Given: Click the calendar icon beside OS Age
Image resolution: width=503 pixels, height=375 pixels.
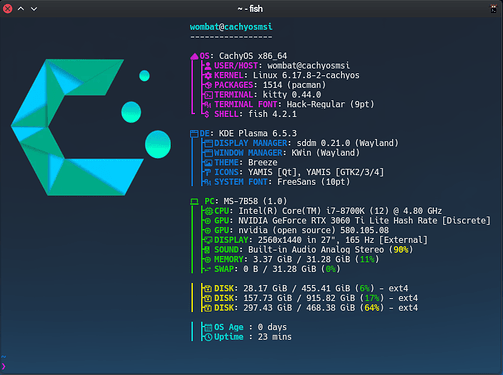Looking at the screenshot, I should pyautogui.click(x=208, y=327).
